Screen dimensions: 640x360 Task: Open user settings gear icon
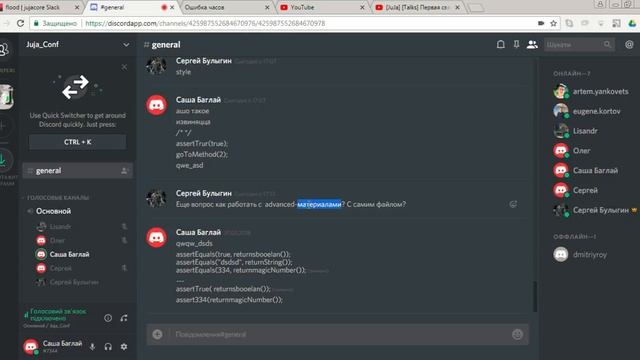pyautogui.click(x=124, y=347)
